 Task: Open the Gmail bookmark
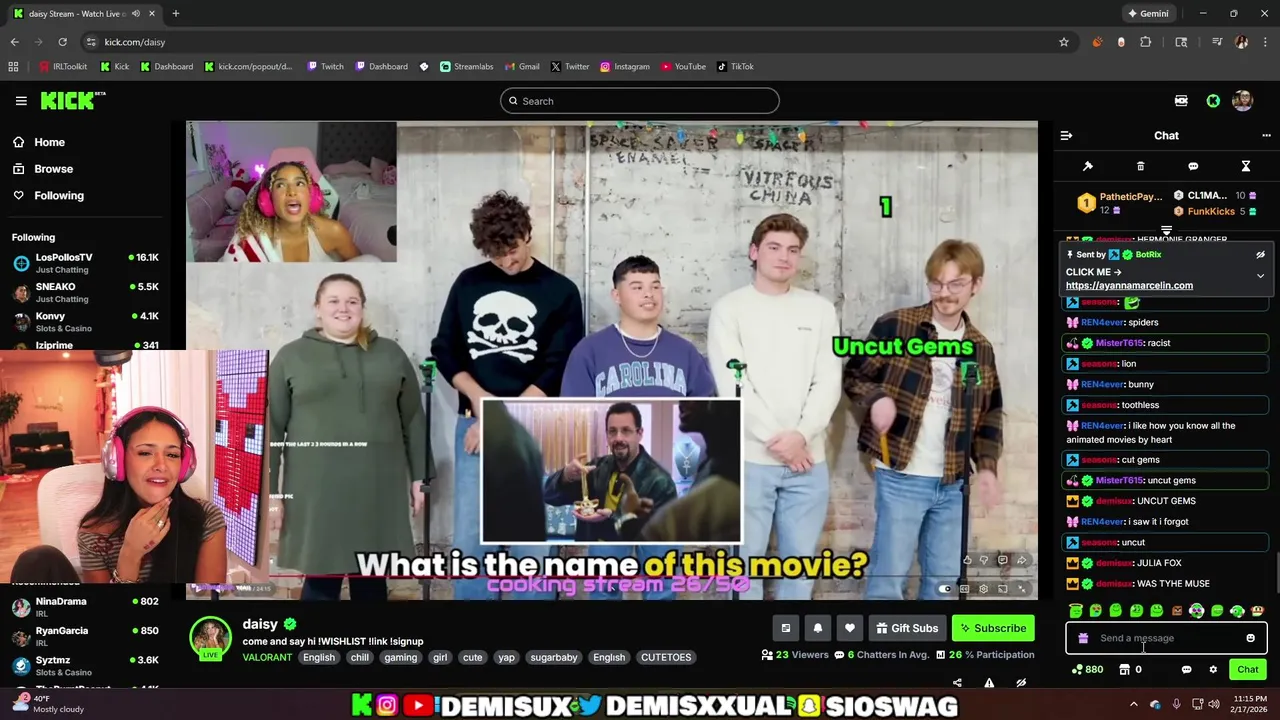pyautogui.click(x=522, y=67)
